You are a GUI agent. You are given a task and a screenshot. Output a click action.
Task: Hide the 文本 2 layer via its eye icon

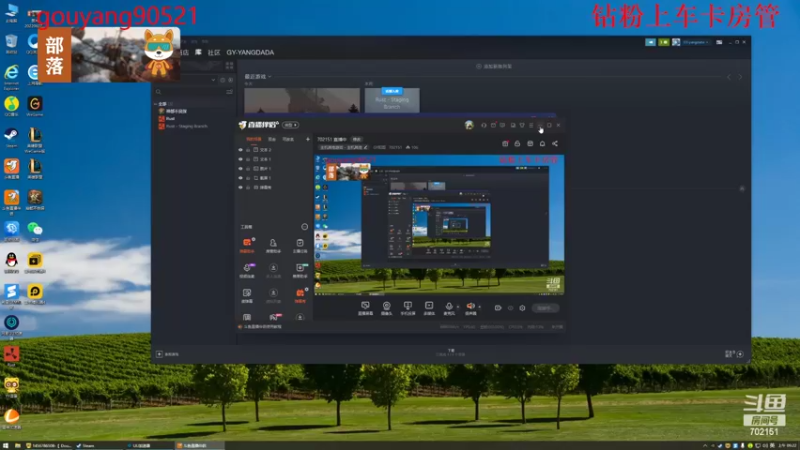coord(241,150)
